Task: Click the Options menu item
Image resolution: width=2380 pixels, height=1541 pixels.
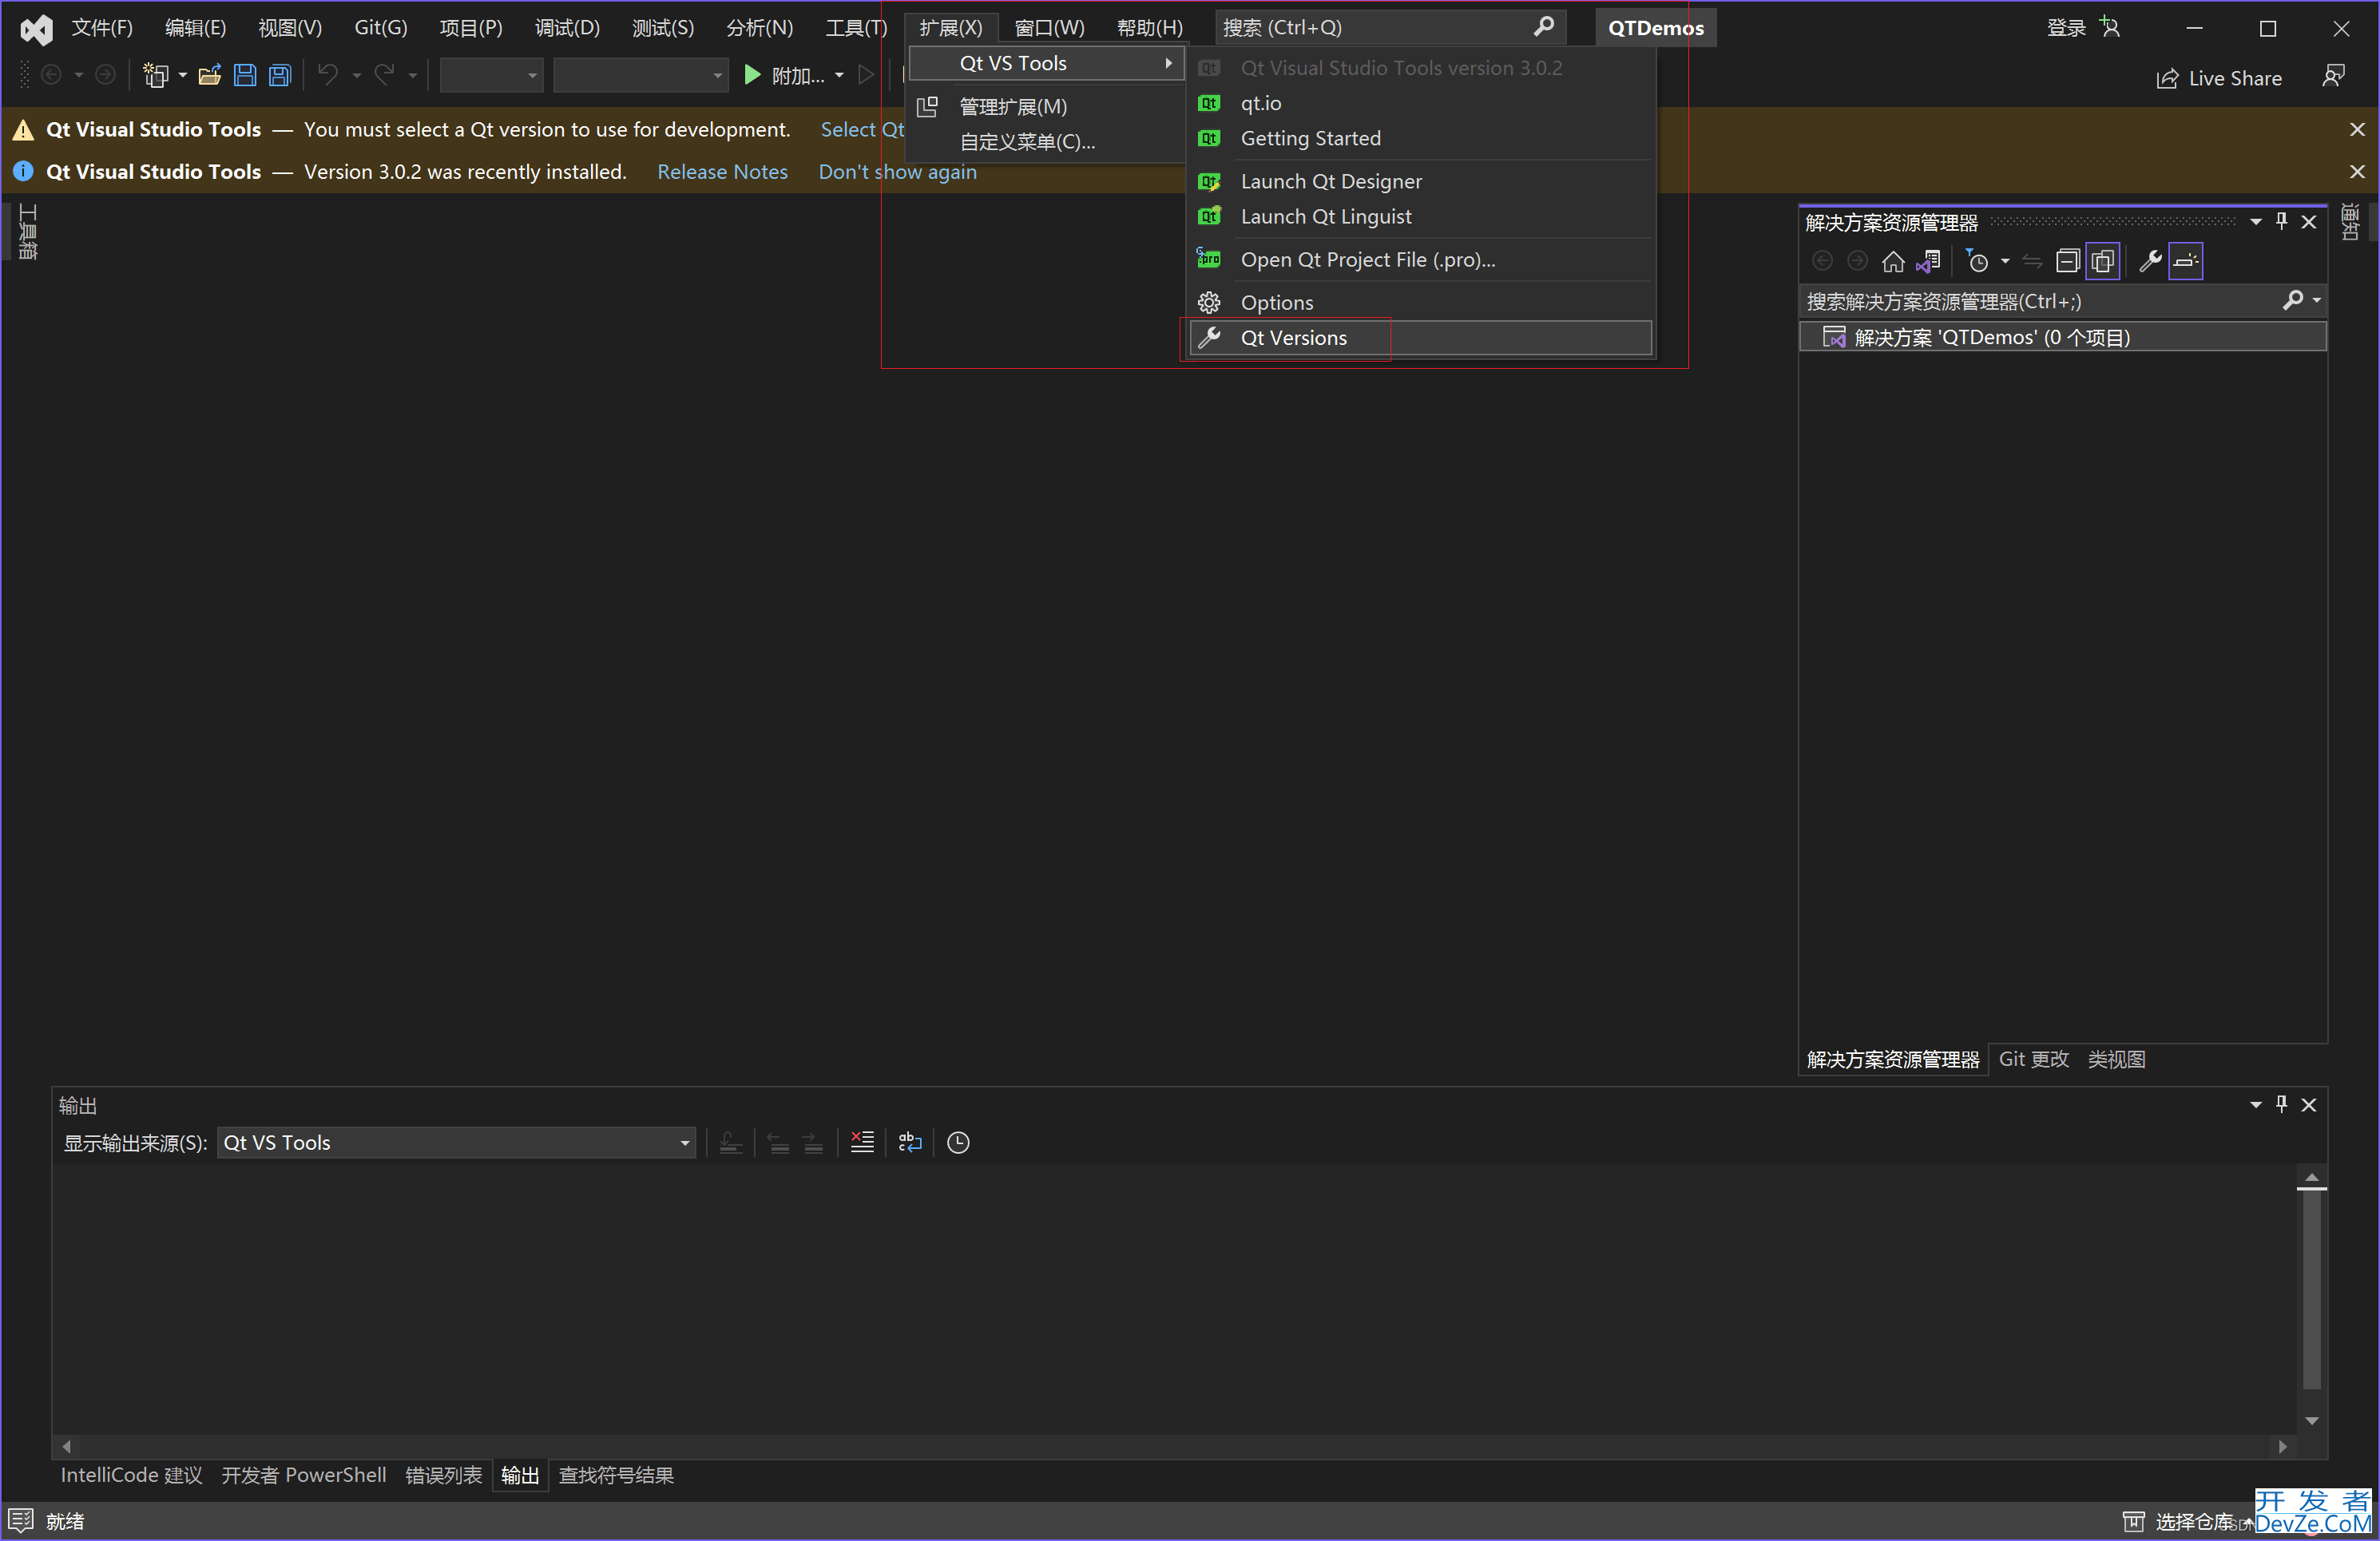Action: tap(1279, 302)
